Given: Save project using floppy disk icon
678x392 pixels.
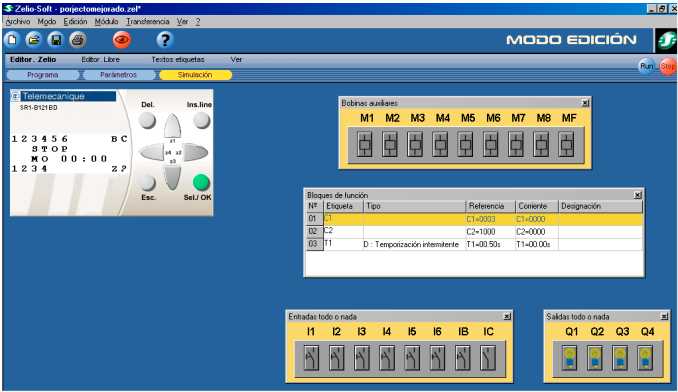Looking at the screenshot, I should click(56, 40).
